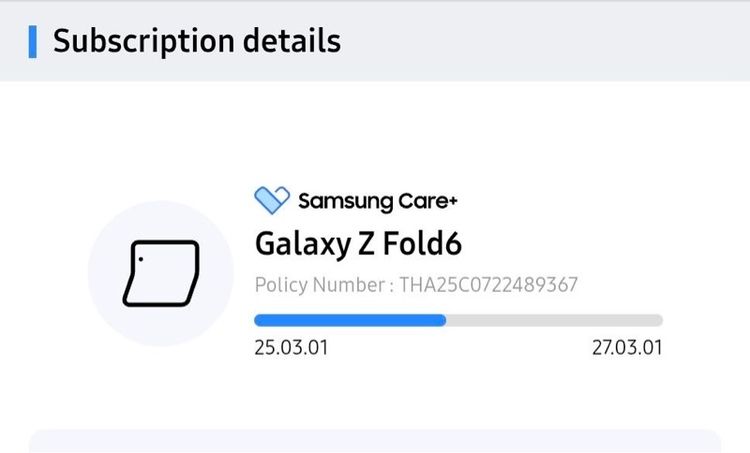Select the Galaxy Z Fold6 title
The image size is (750, 453).
[x=358, y=243]
